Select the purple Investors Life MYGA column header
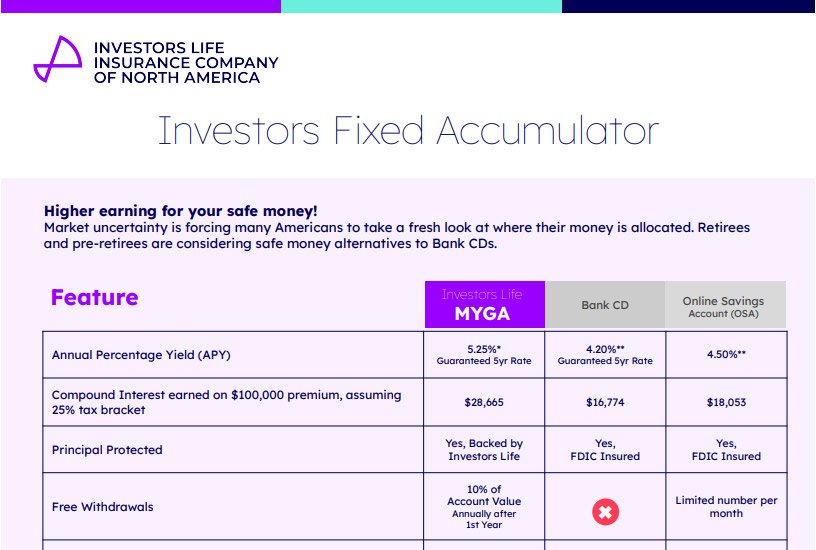Image resolution: width=816 pixels, height=550 pixels. [x=484, y=305]
